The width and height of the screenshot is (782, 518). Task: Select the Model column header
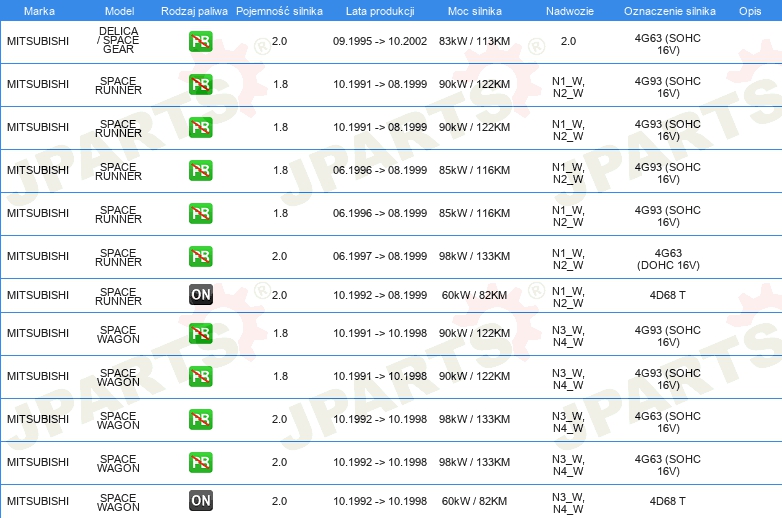[119, 11]
